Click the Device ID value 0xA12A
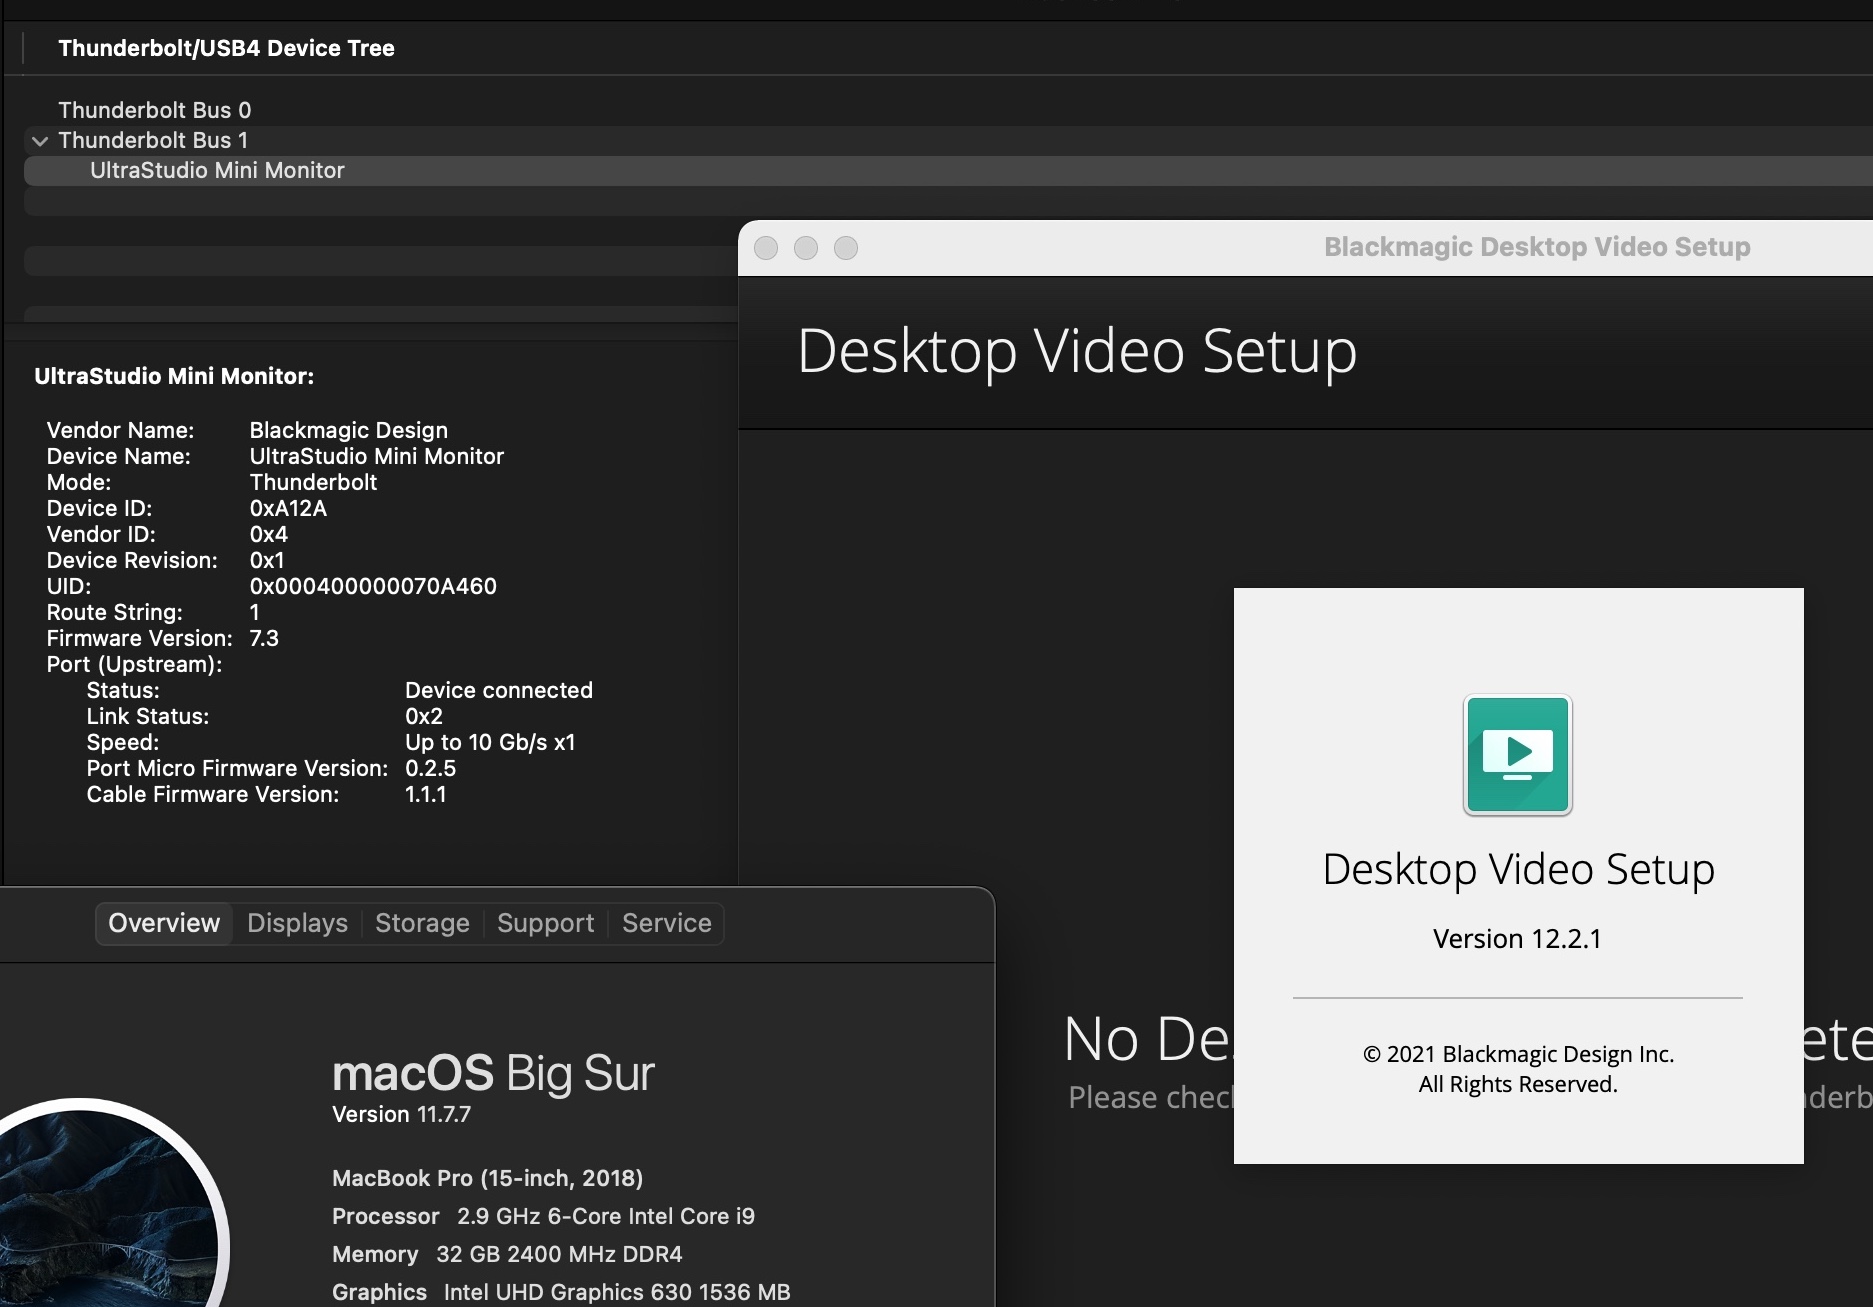 [288, 508]
